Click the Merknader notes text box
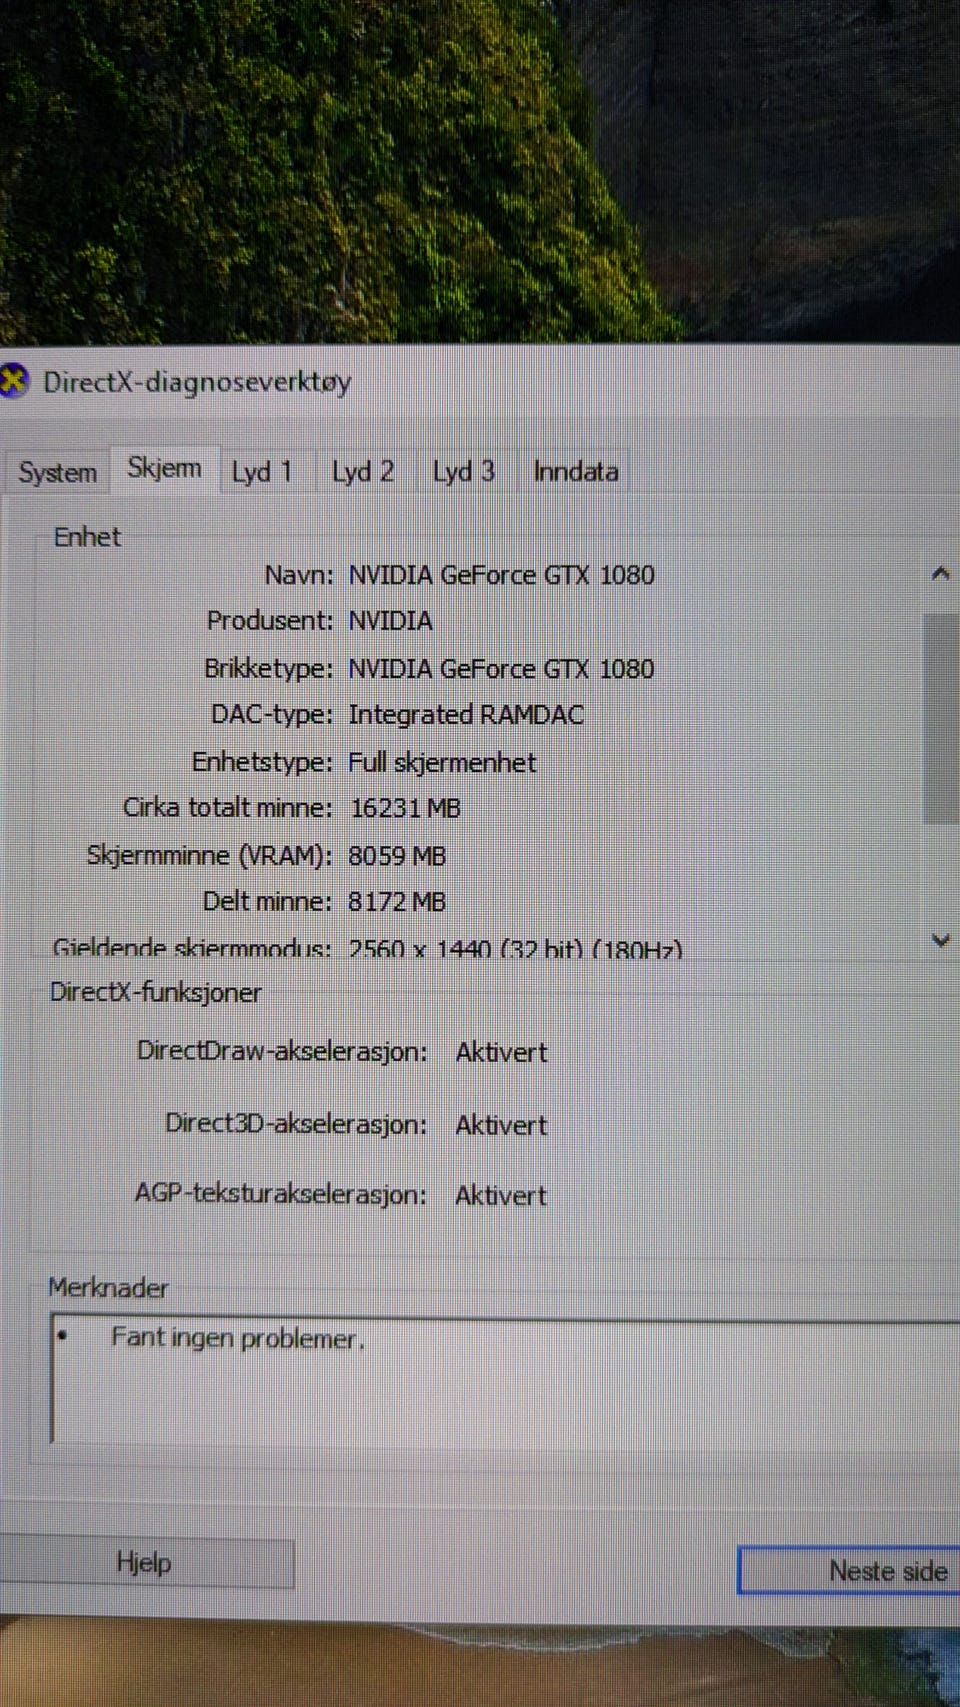The image size is (960, 1707). (505, 1382)
